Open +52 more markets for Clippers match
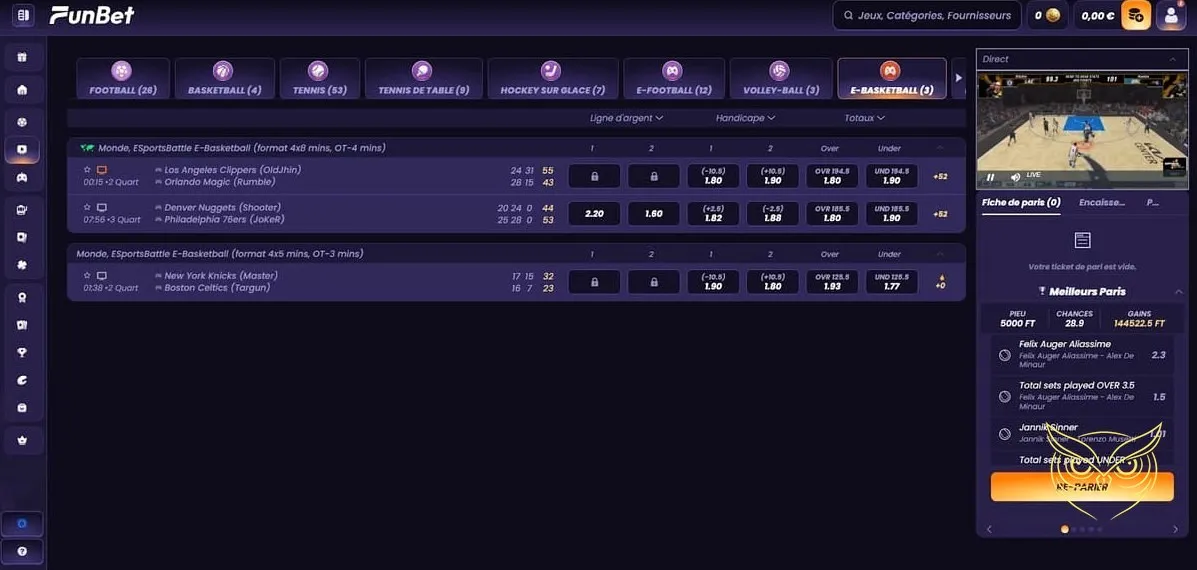 coord(940,177)
